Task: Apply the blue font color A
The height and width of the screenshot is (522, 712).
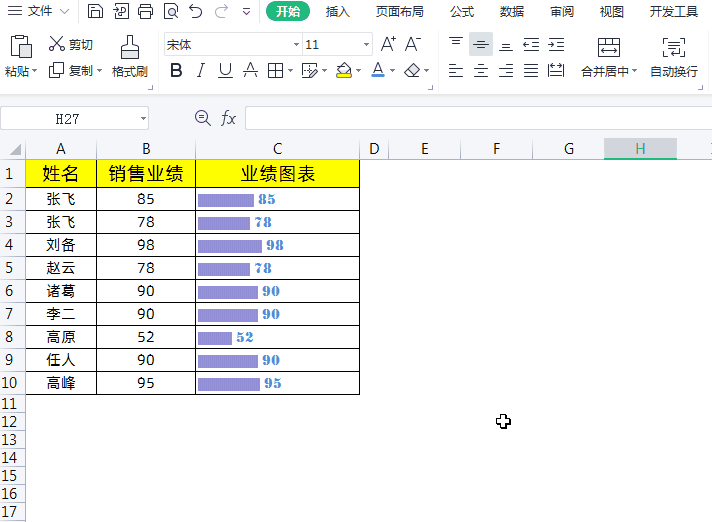Action: 378,70
